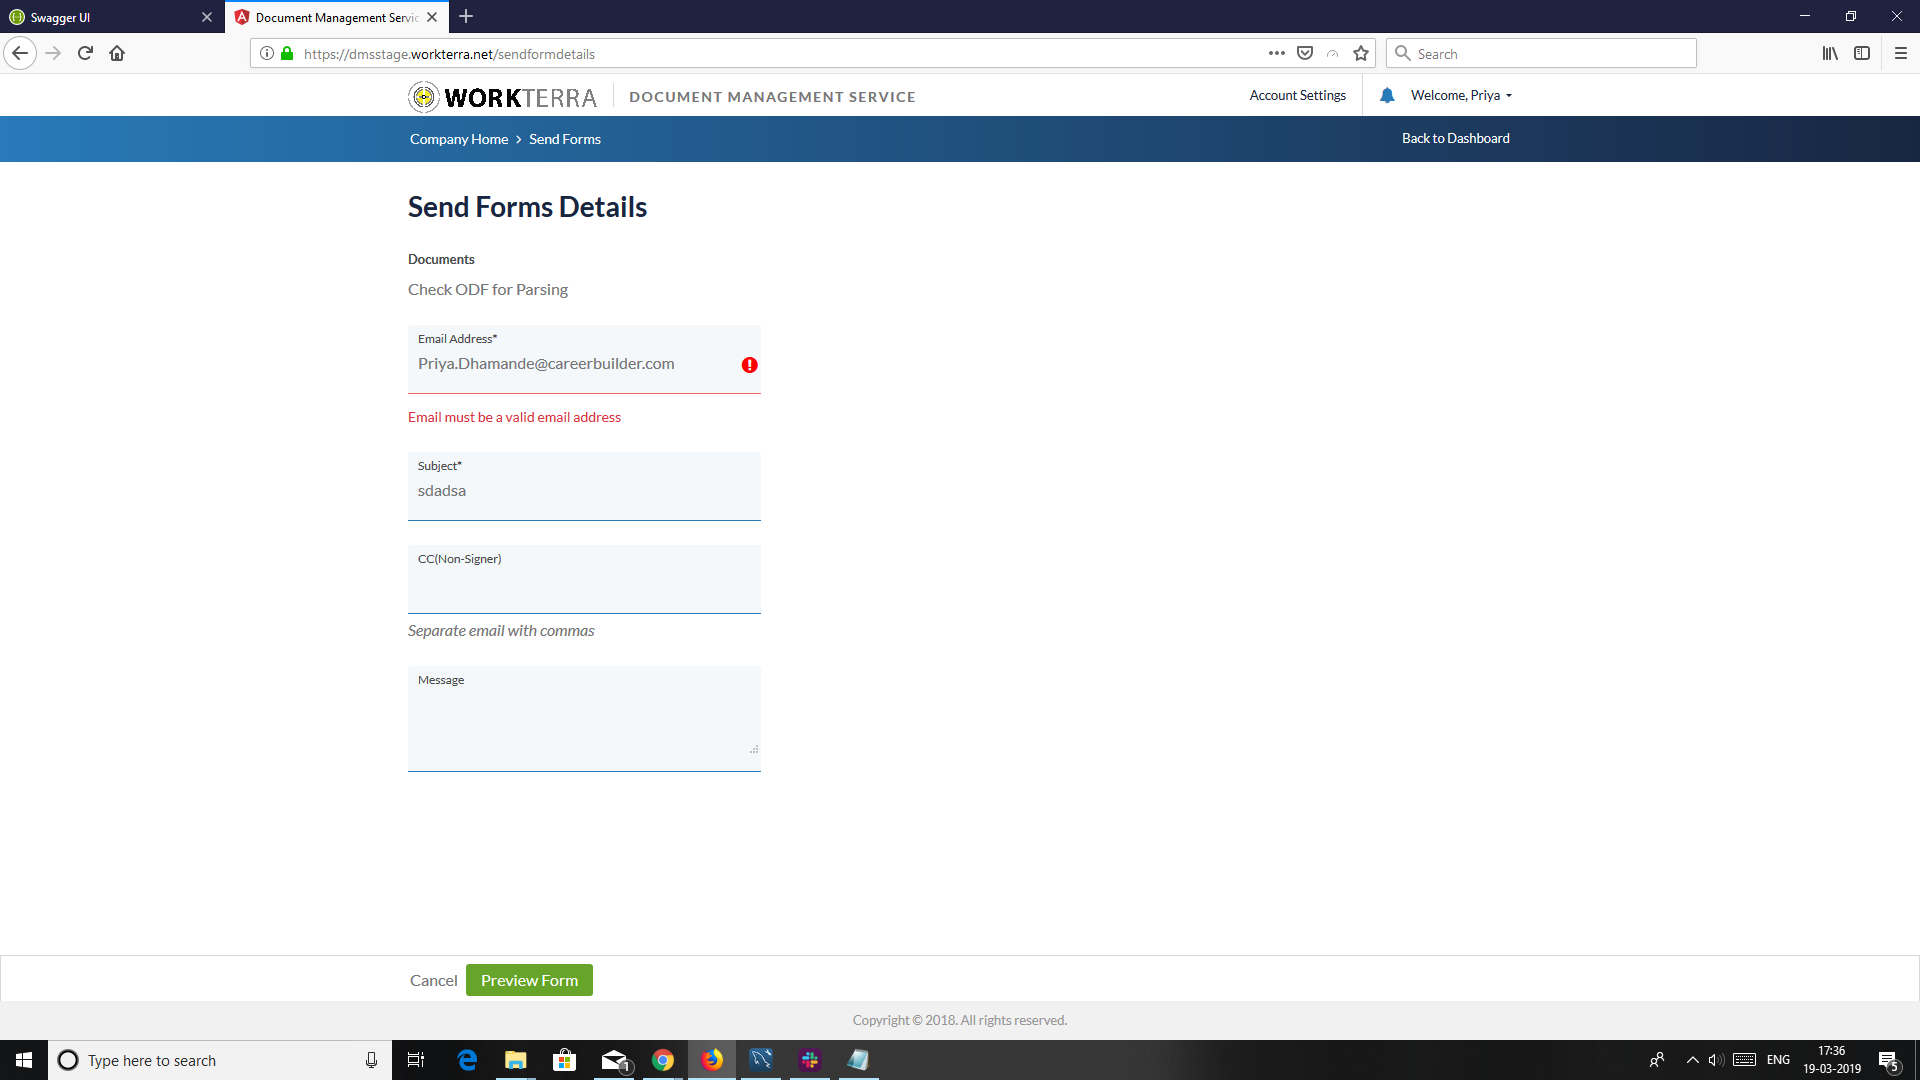Image resolution: width=1920 pixels, height=1080 pixels.
Task: Click the Preview Form button
Action: click(529, 980)
